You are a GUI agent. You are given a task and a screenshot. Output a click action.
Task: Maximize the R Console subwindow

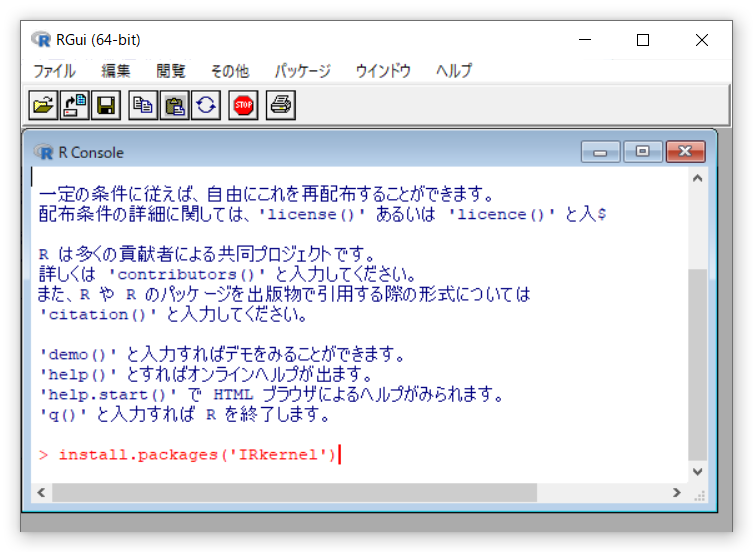point(642,152)
